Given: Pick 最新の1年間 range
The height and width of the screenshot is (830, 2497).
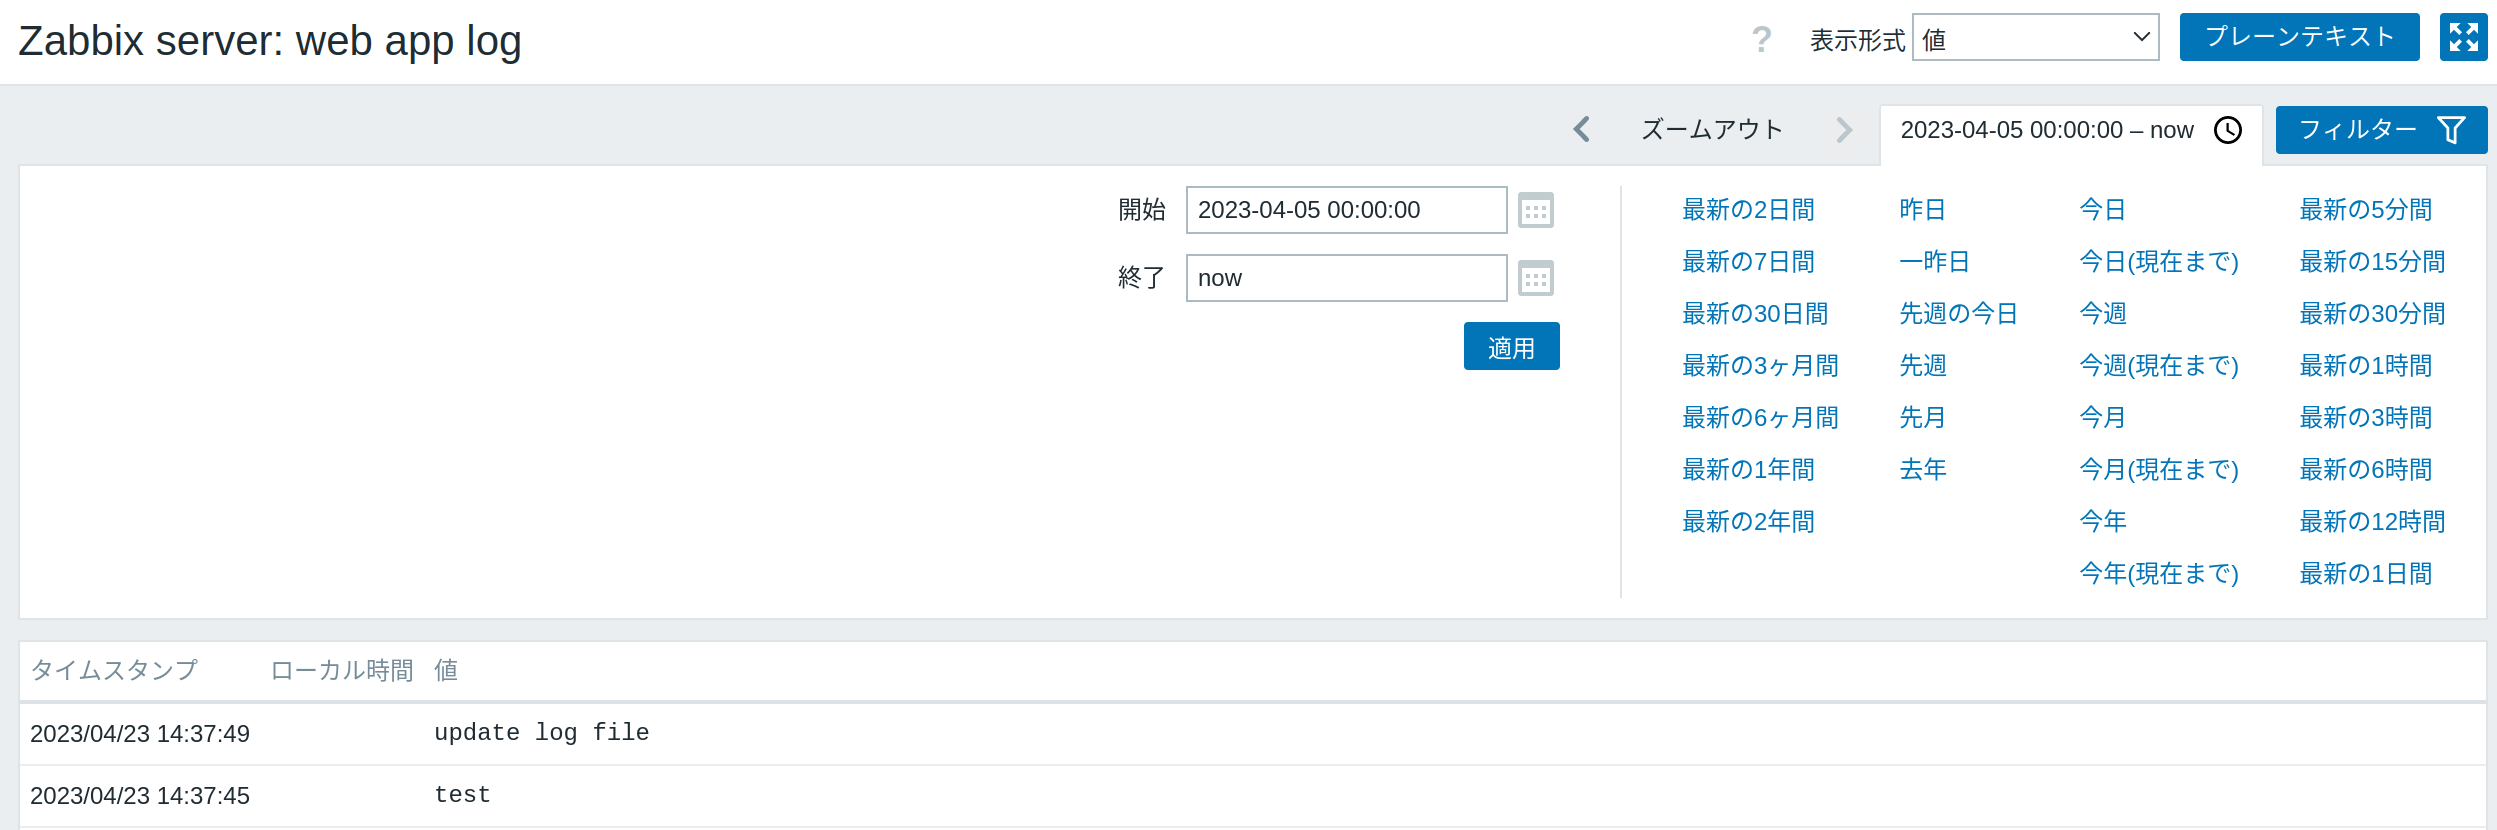Looking at the screenshot, I should click(1748, 470).
